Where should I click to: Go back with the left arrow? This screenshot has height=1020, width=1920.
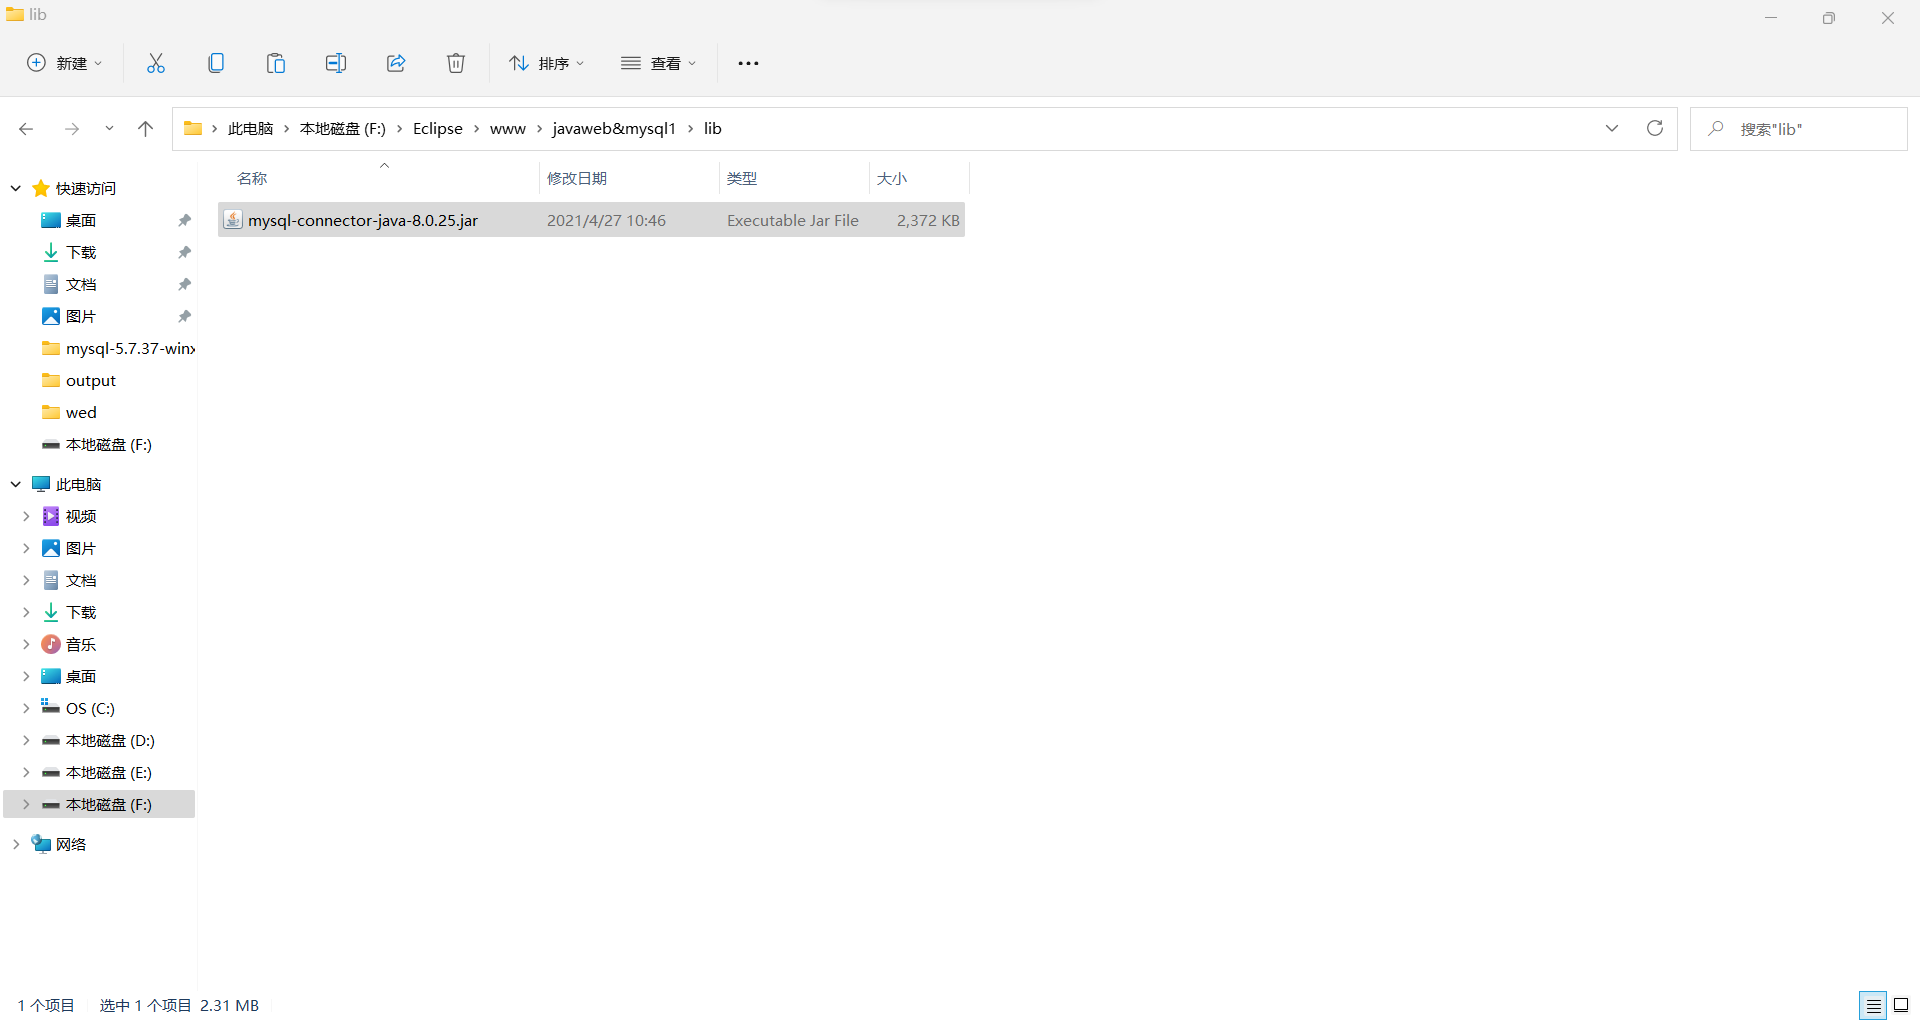click(x=26, y=129)
